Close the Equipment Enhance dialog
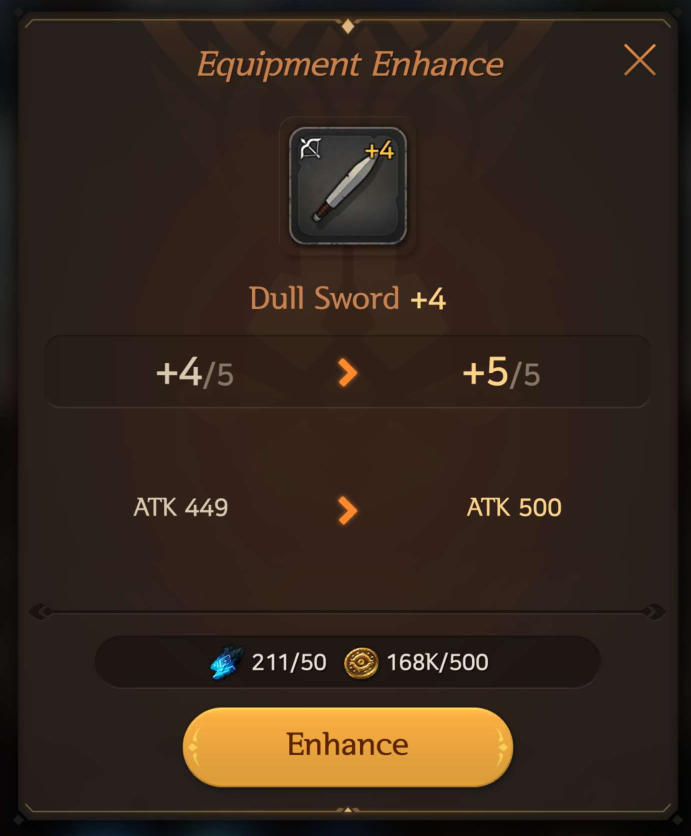 639,60
